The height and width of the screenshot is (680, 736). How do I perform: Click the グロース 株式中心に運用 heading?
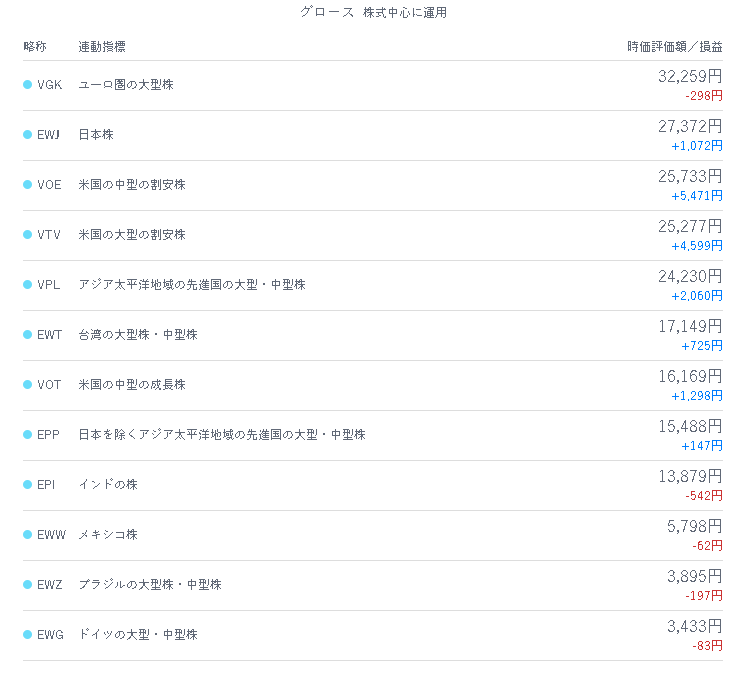(x=374, y=12)
